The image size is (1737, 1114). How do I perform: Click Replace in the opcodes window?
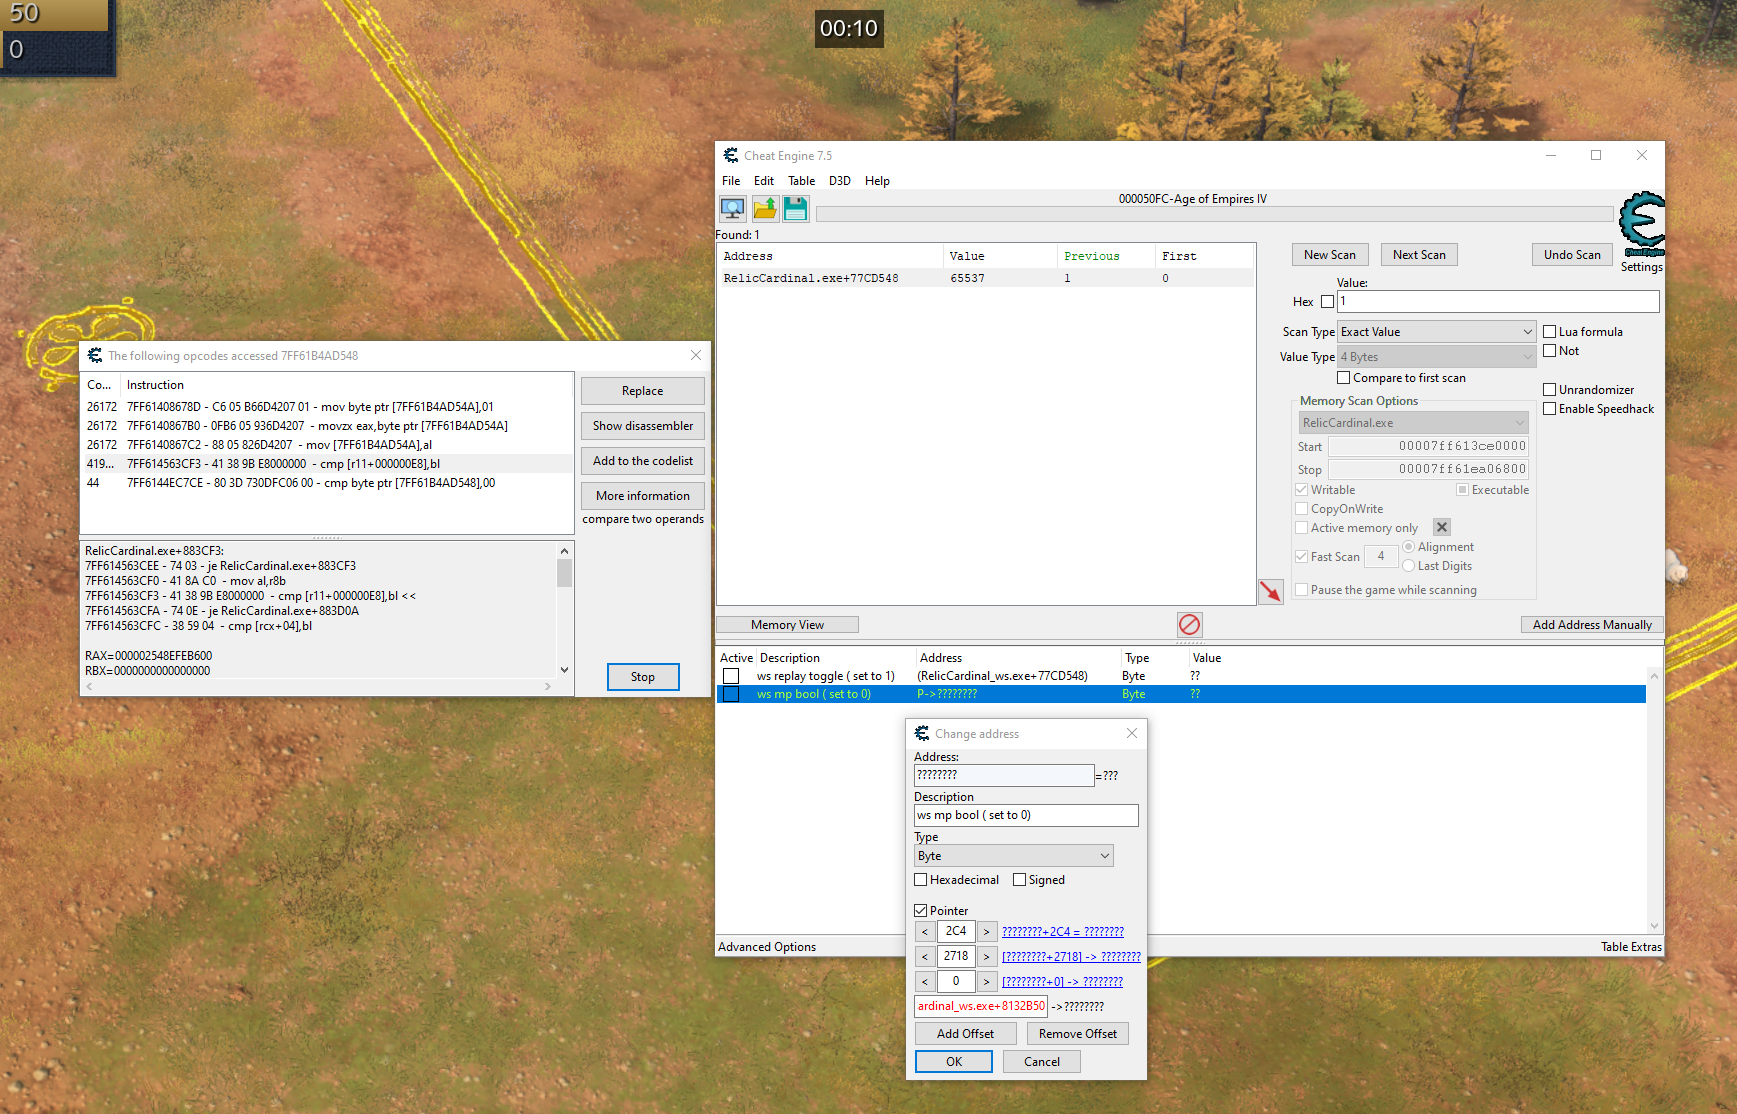coord(642,391)
